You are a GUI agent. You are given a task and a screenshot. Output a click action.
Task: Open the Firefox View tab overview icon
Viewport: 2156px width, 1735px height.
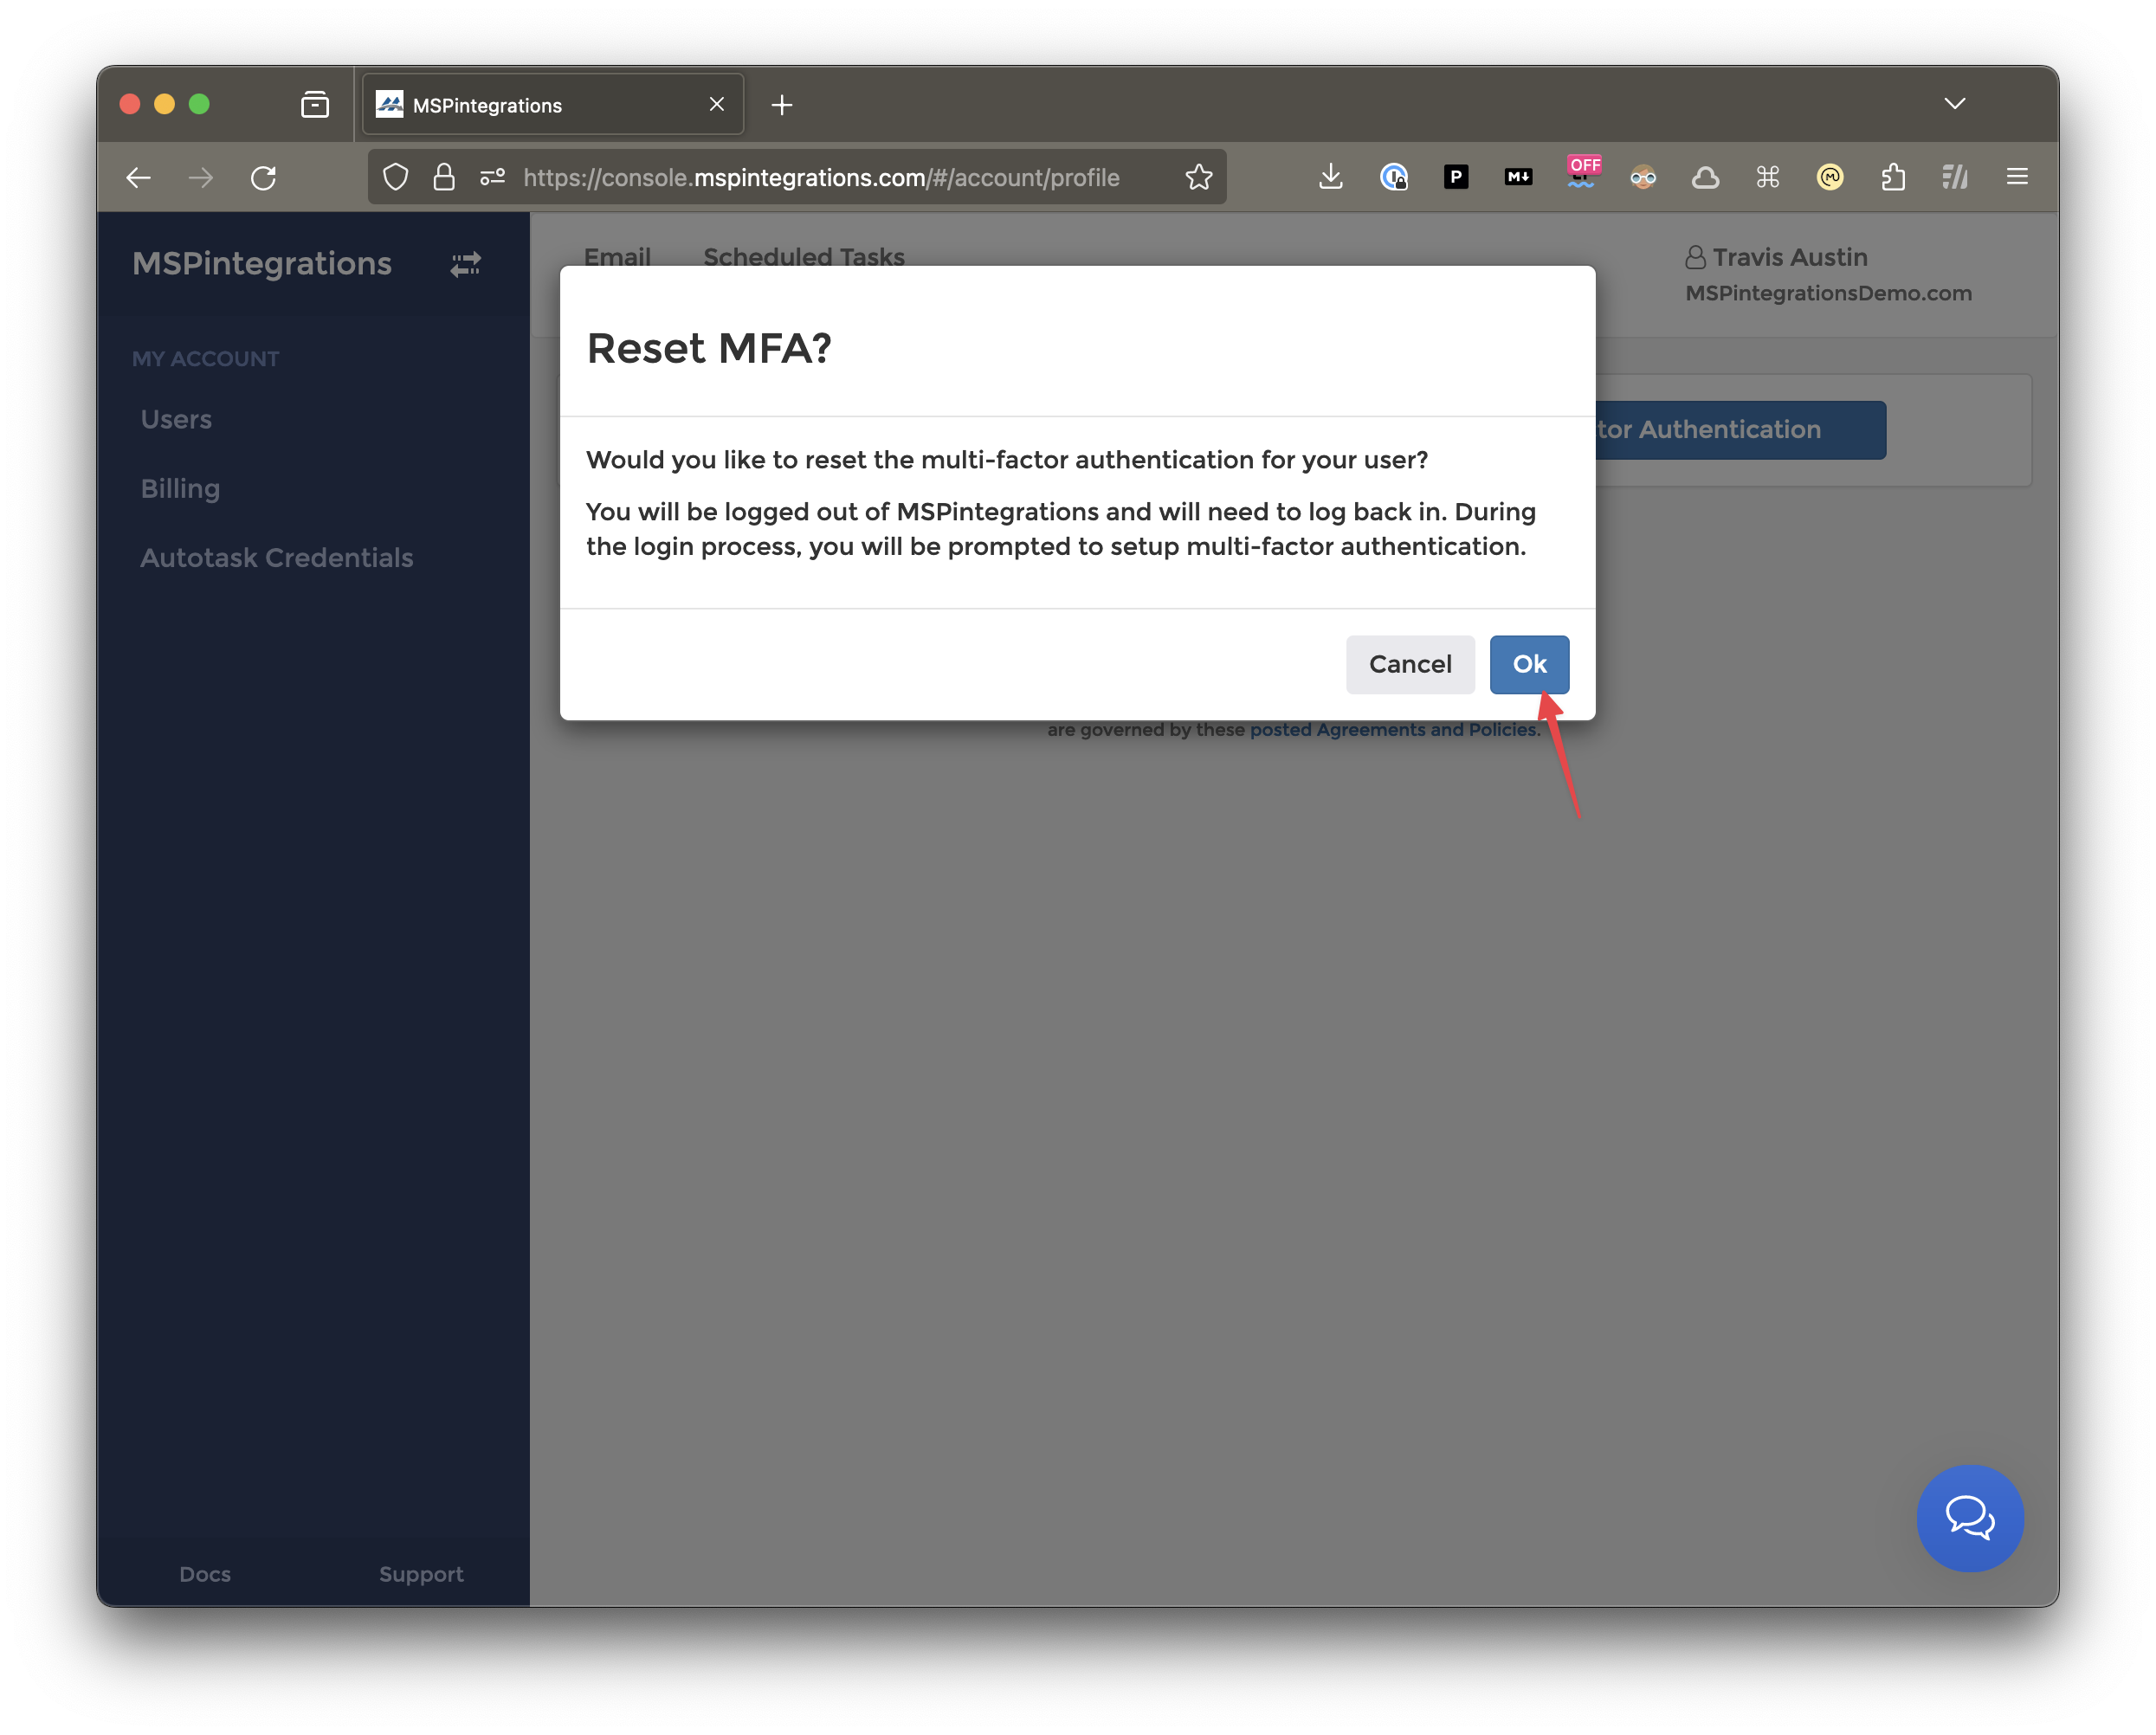(x=315, y=104)
